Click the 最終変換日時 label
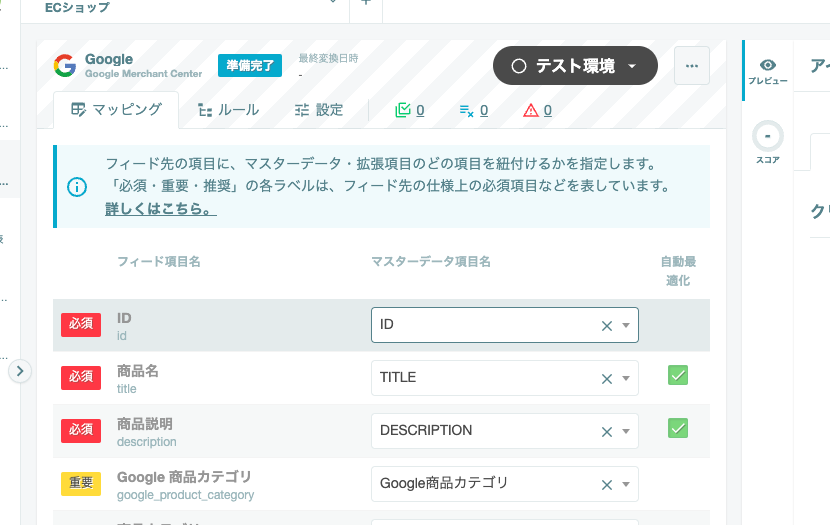830x525 pixels. pos(328,58)
